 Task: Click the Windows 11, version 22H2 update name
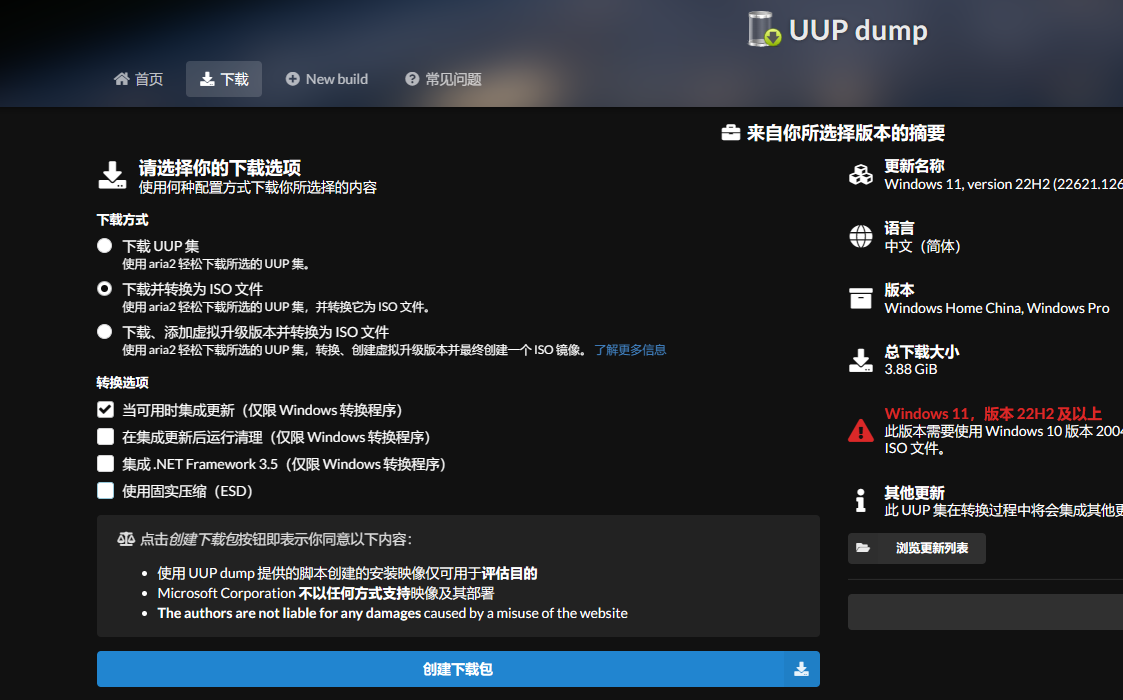[x=1003, y=184]
